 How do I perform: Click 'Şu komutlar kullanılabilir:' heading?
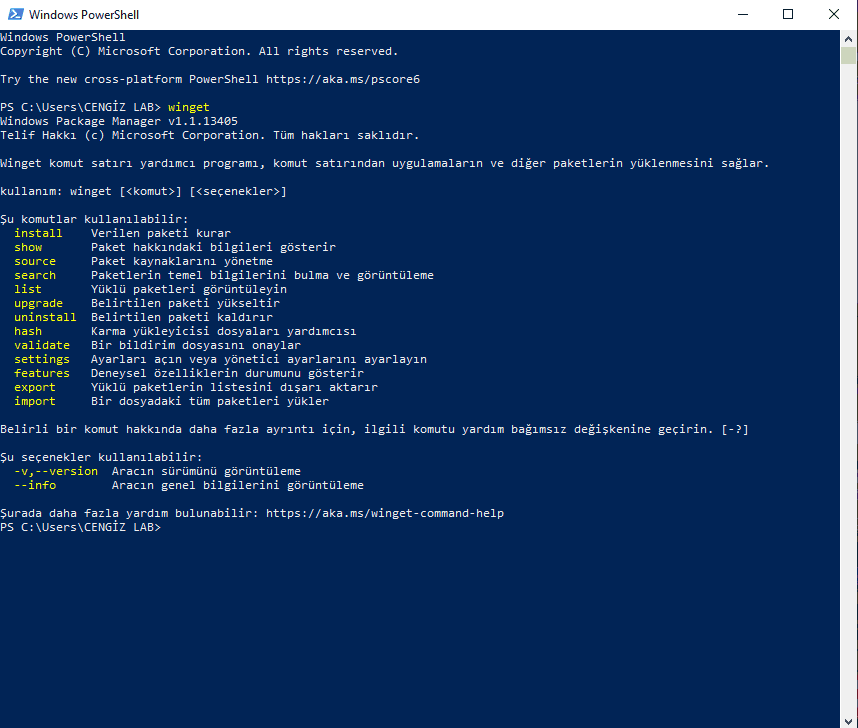[x=94, y=219]
